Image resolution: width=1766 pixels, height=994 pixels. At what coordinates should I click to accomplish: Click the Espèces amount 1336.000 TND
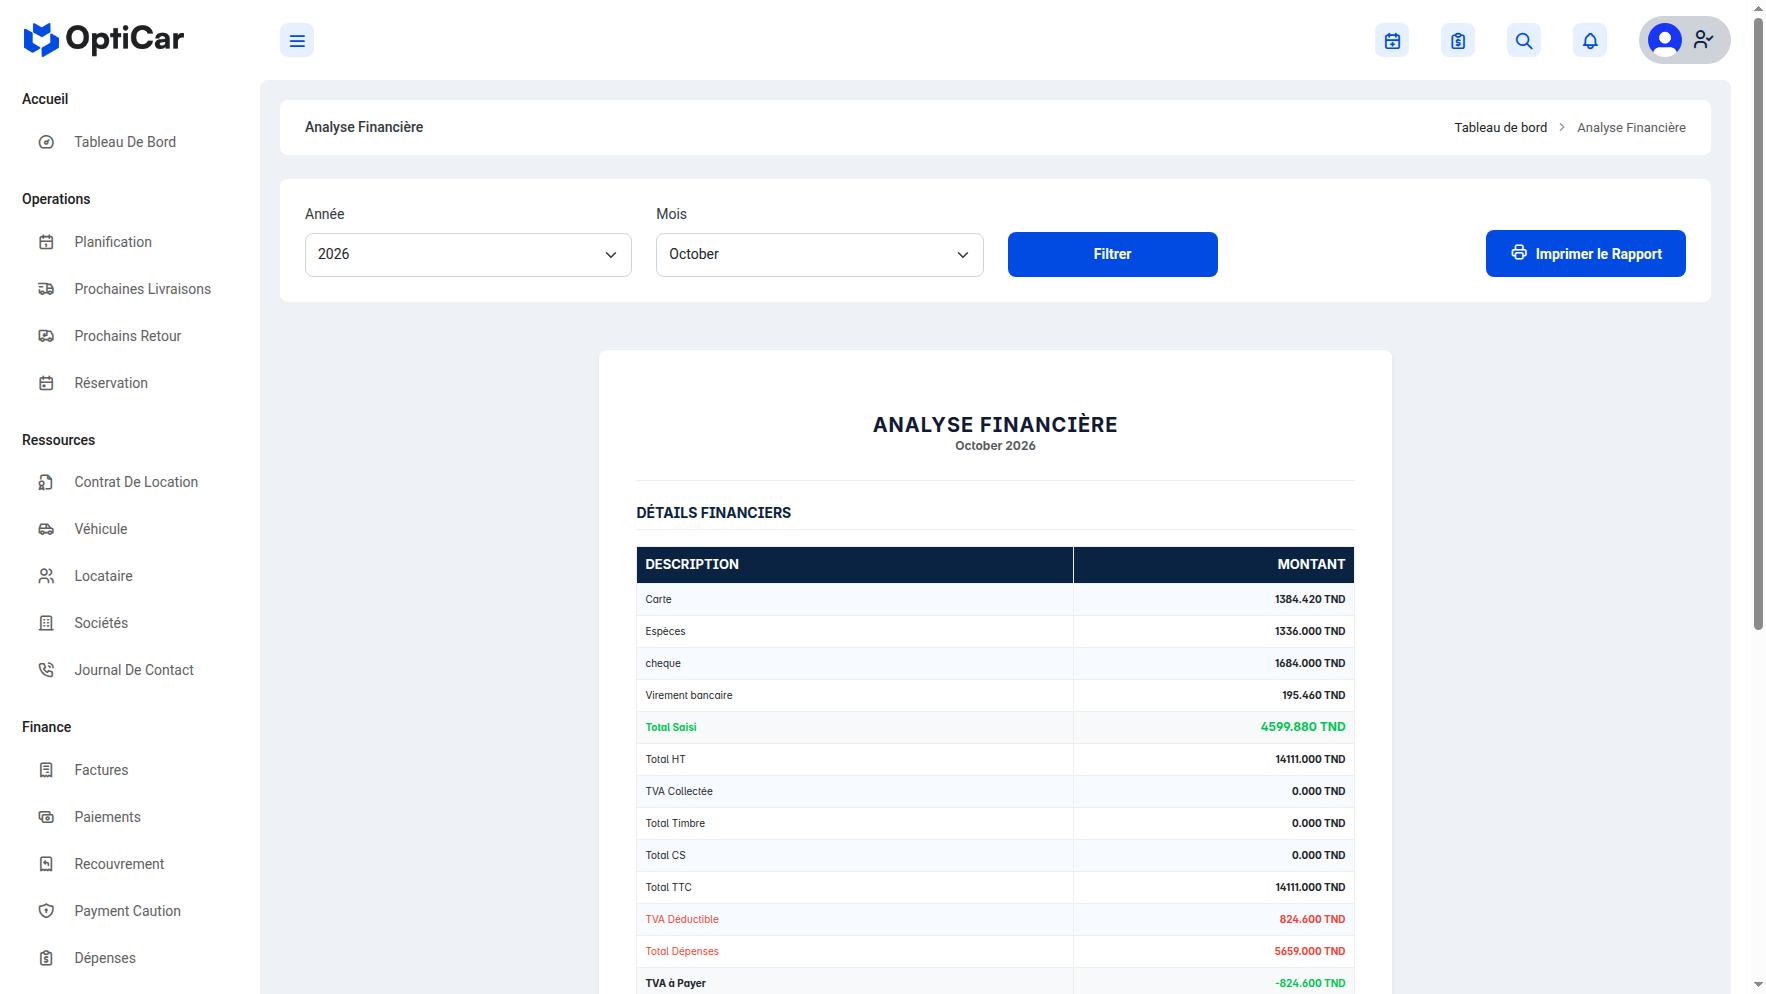click(1310, 631)
